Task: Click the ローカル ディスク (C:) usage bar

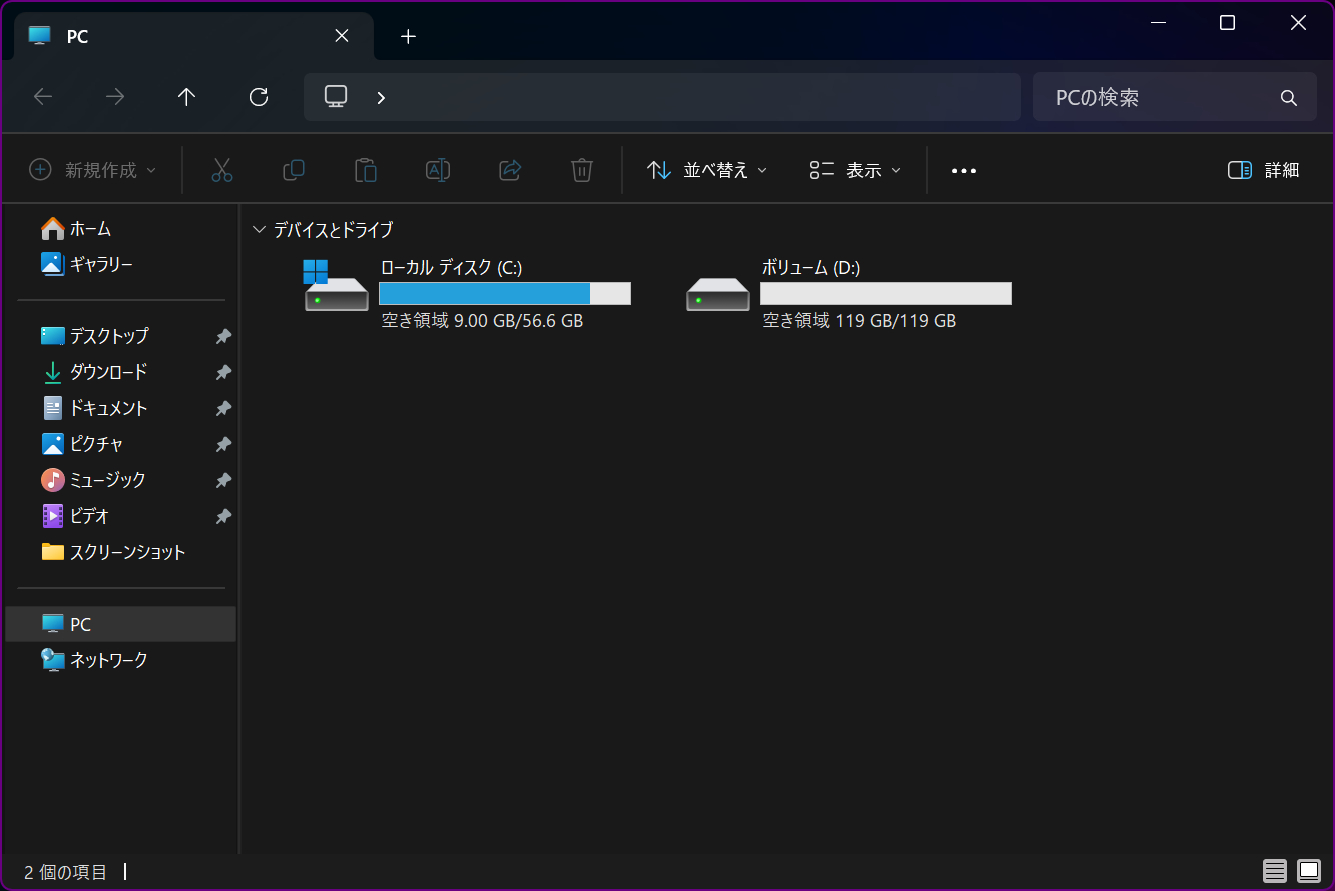Action: 504,293
